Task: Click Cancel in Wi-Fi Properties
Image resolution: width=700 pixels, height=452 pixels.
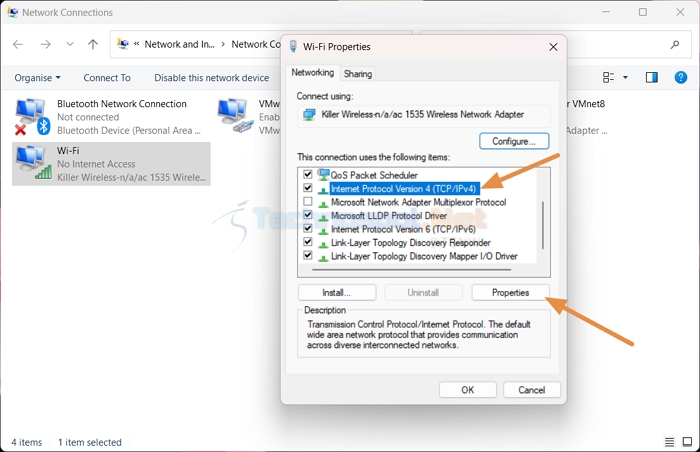Action: 532,390
